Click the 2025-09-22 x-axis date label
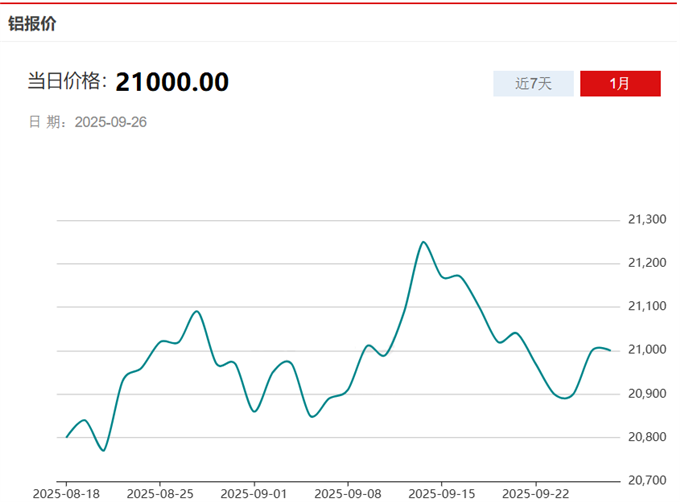The image size is (680, 502). [535, 493]
